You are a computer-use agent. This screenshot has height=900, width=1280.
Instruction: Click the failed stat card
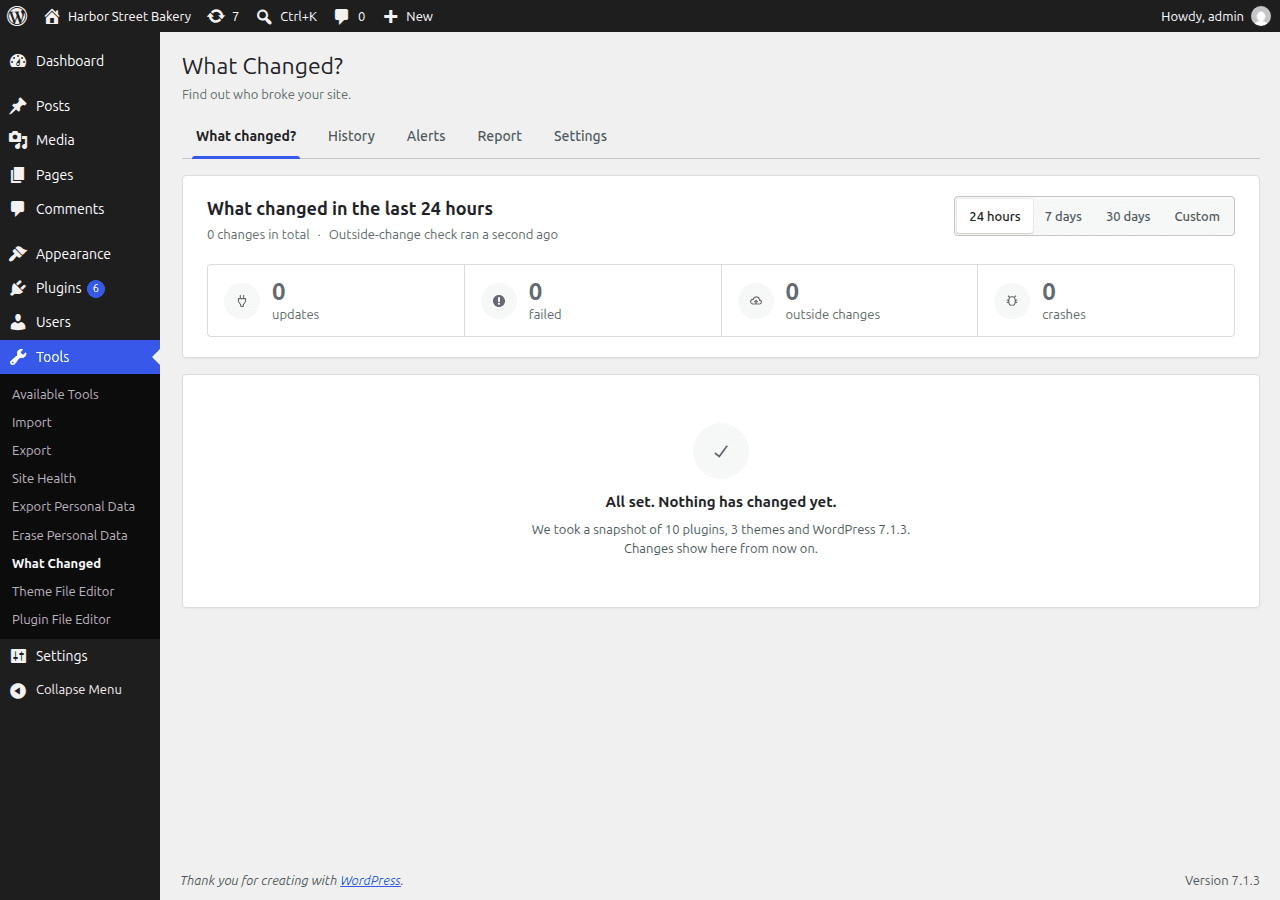point(593,300)
